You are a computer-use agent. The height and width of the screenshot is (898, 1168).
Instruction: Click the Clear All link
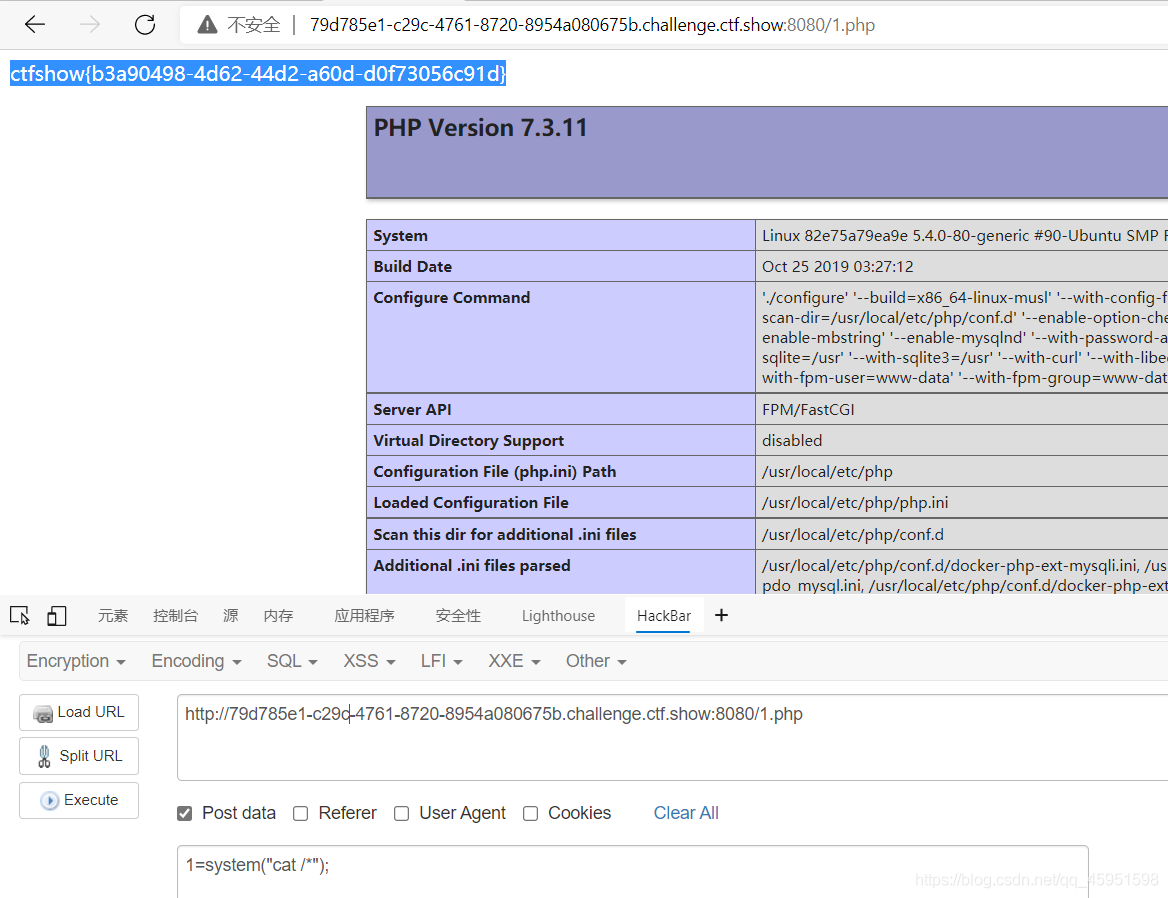click(686, 813)
